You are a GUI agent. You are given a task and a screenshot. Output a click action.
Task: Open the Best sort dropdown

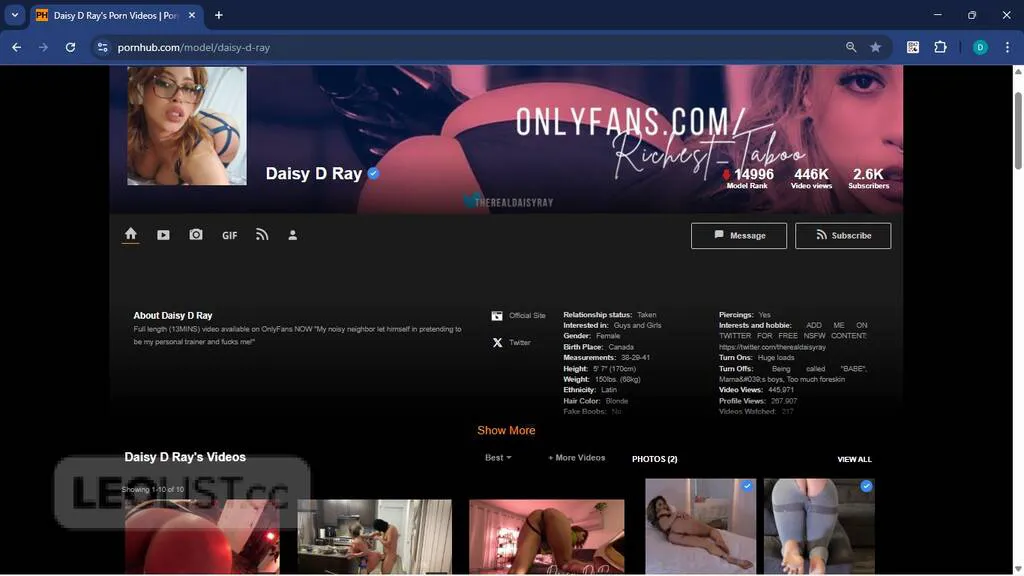tap(498, 458)
